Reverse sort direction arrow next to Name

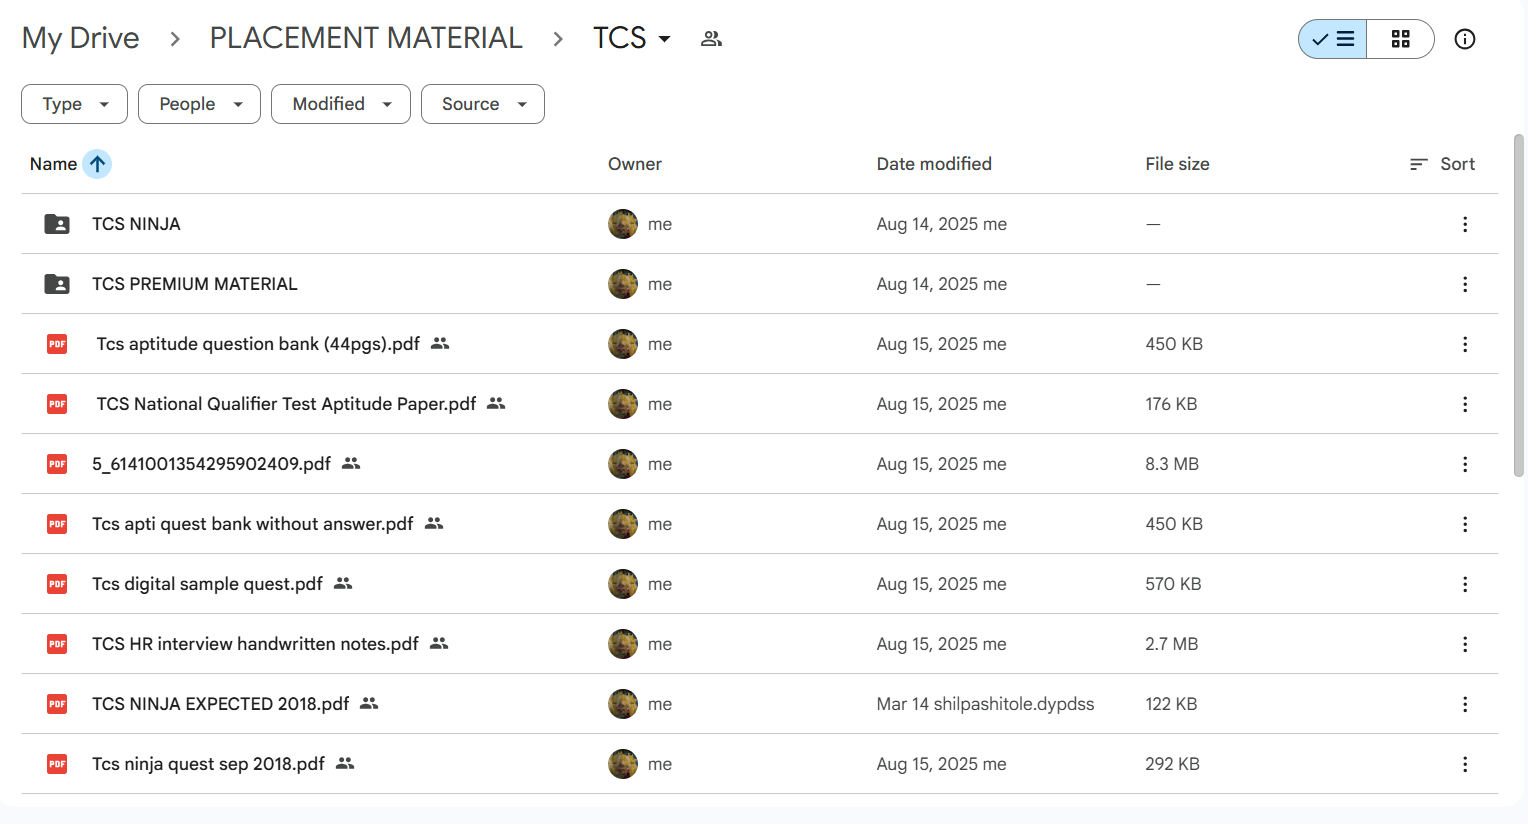point(97,164)
